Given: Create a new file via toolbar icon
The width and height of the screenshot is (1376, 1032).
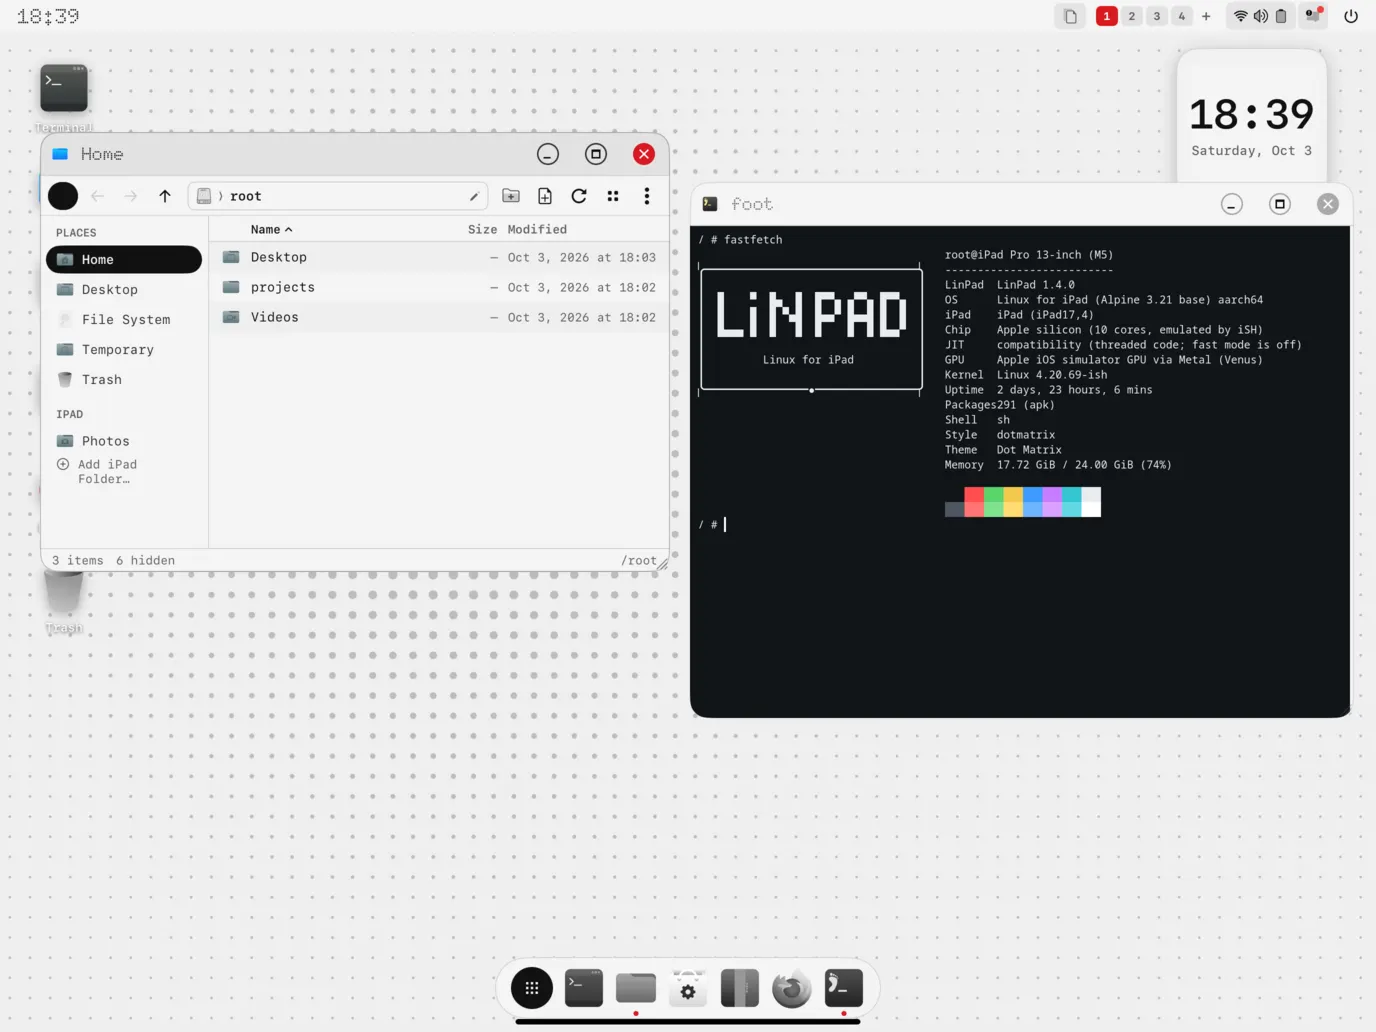Looking at the screenshot, I should pyautogui.click(x=545, y=196).
